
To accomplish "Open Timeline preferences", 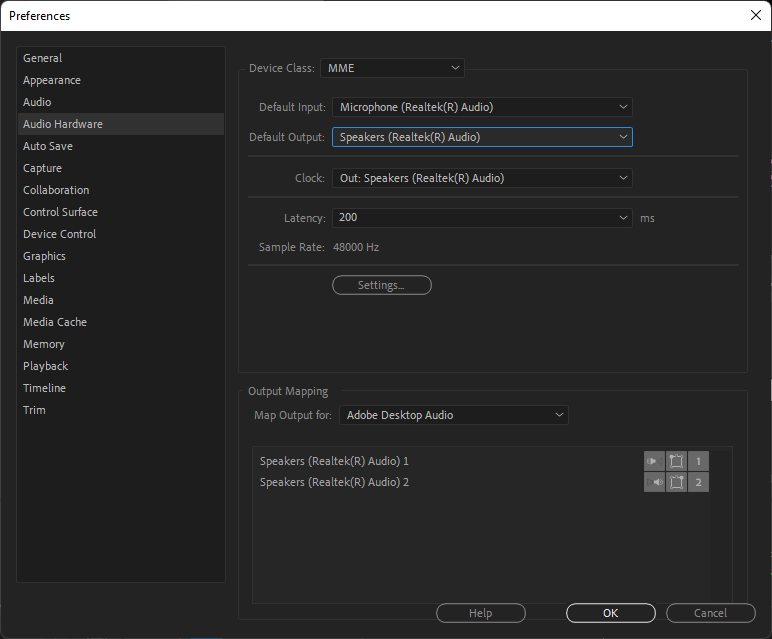I will [121, 388].
